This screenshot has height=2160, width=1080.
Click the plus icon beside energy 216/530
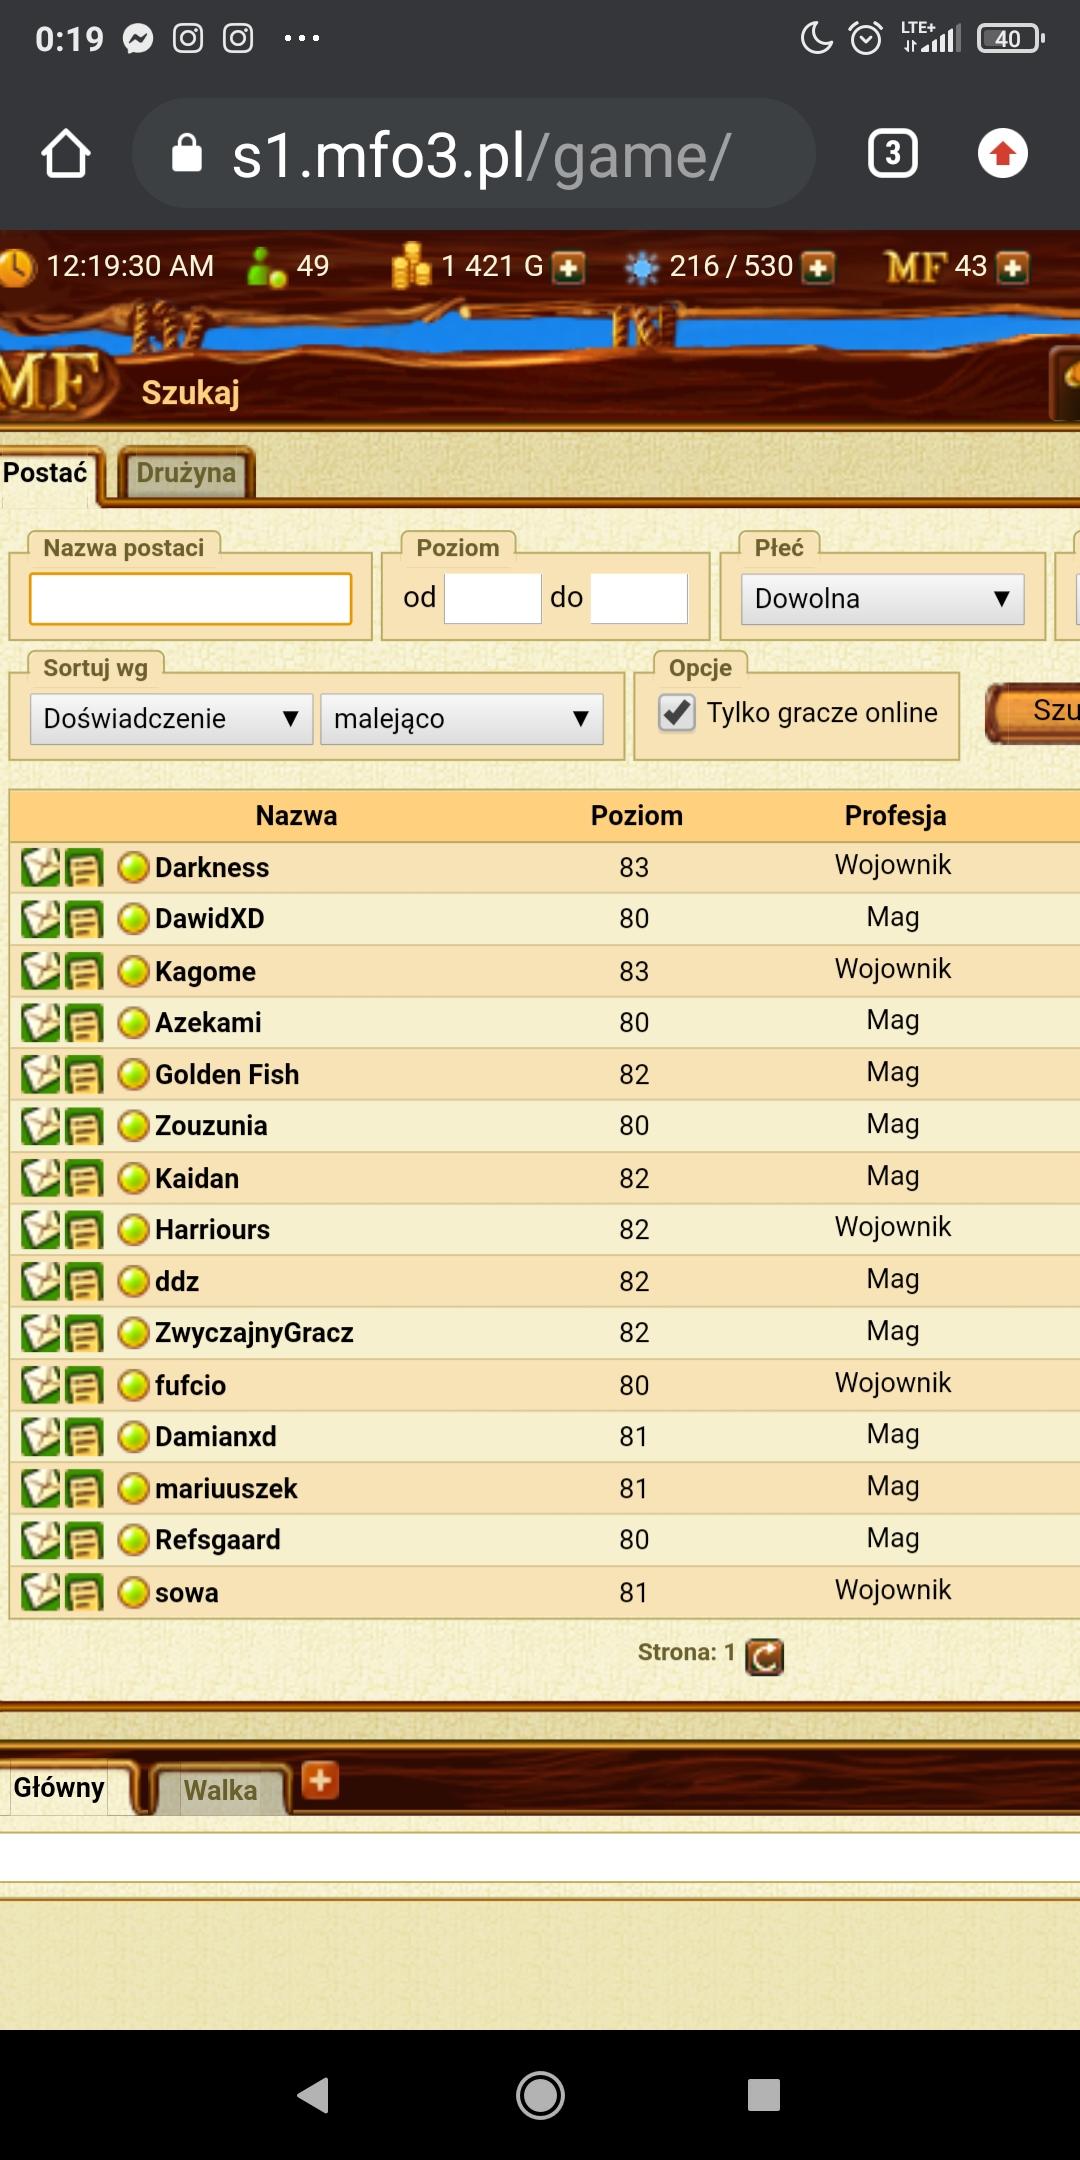818,268
